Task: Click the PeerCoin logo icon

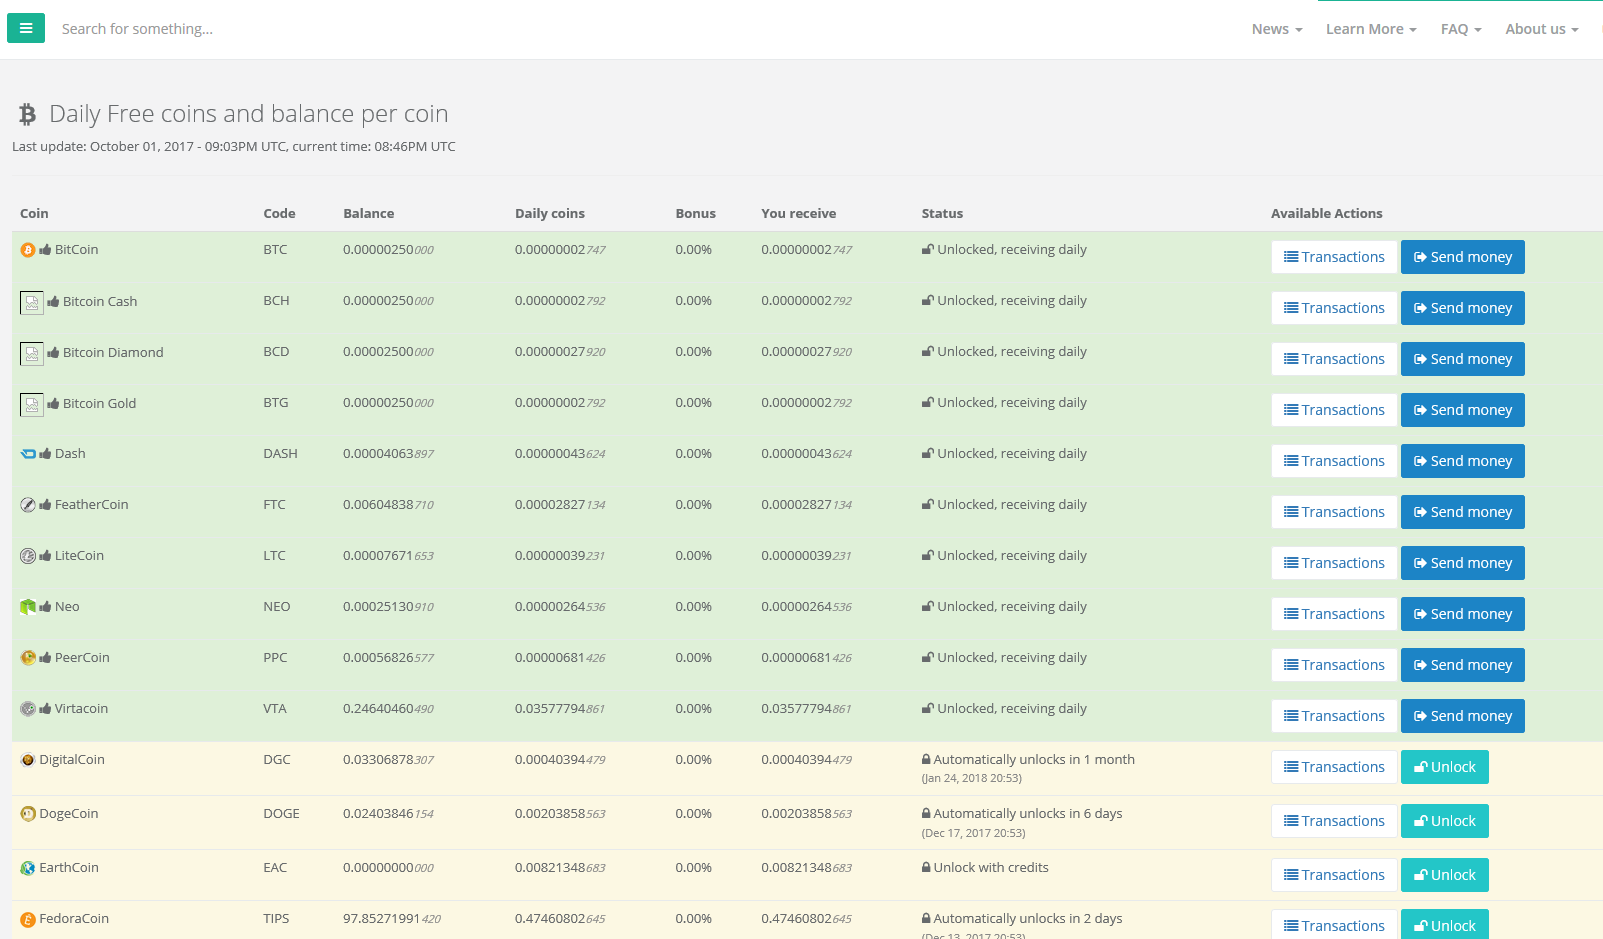Action: point(28,658)
